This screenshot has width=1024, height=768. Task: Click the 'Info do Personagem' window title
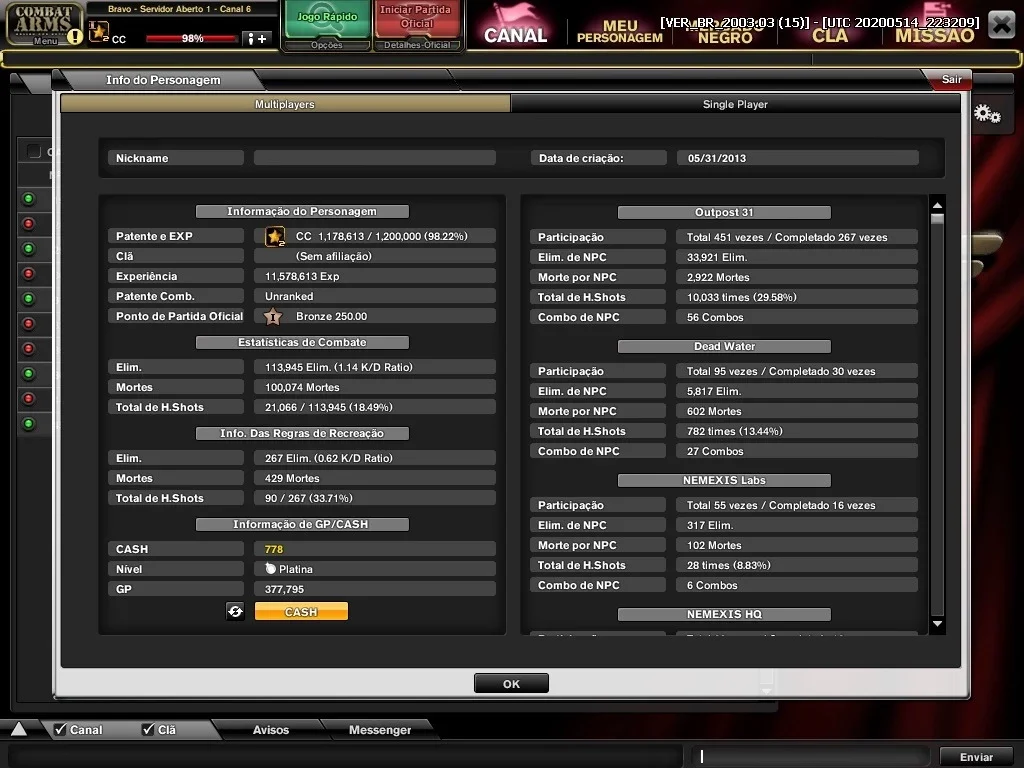click(163, 80)
